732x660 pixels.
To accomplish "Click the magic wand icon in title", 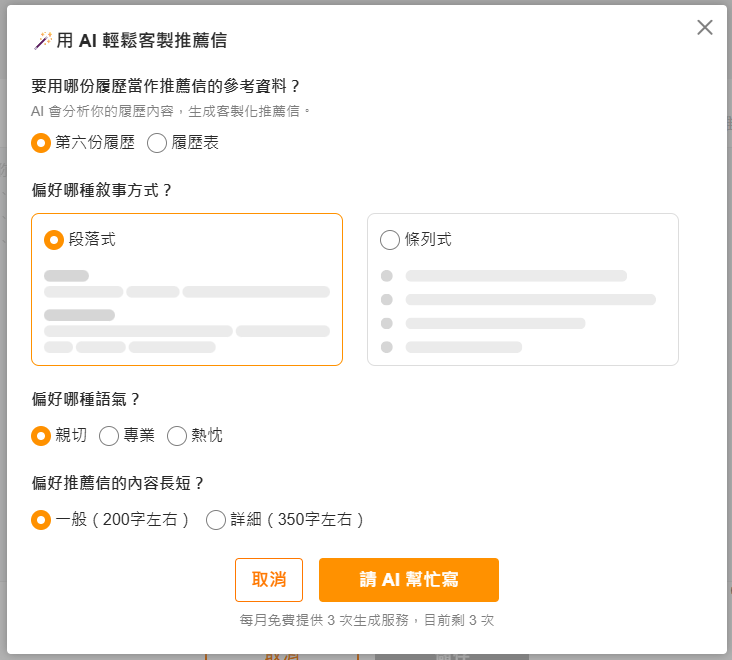I will 43,41.
